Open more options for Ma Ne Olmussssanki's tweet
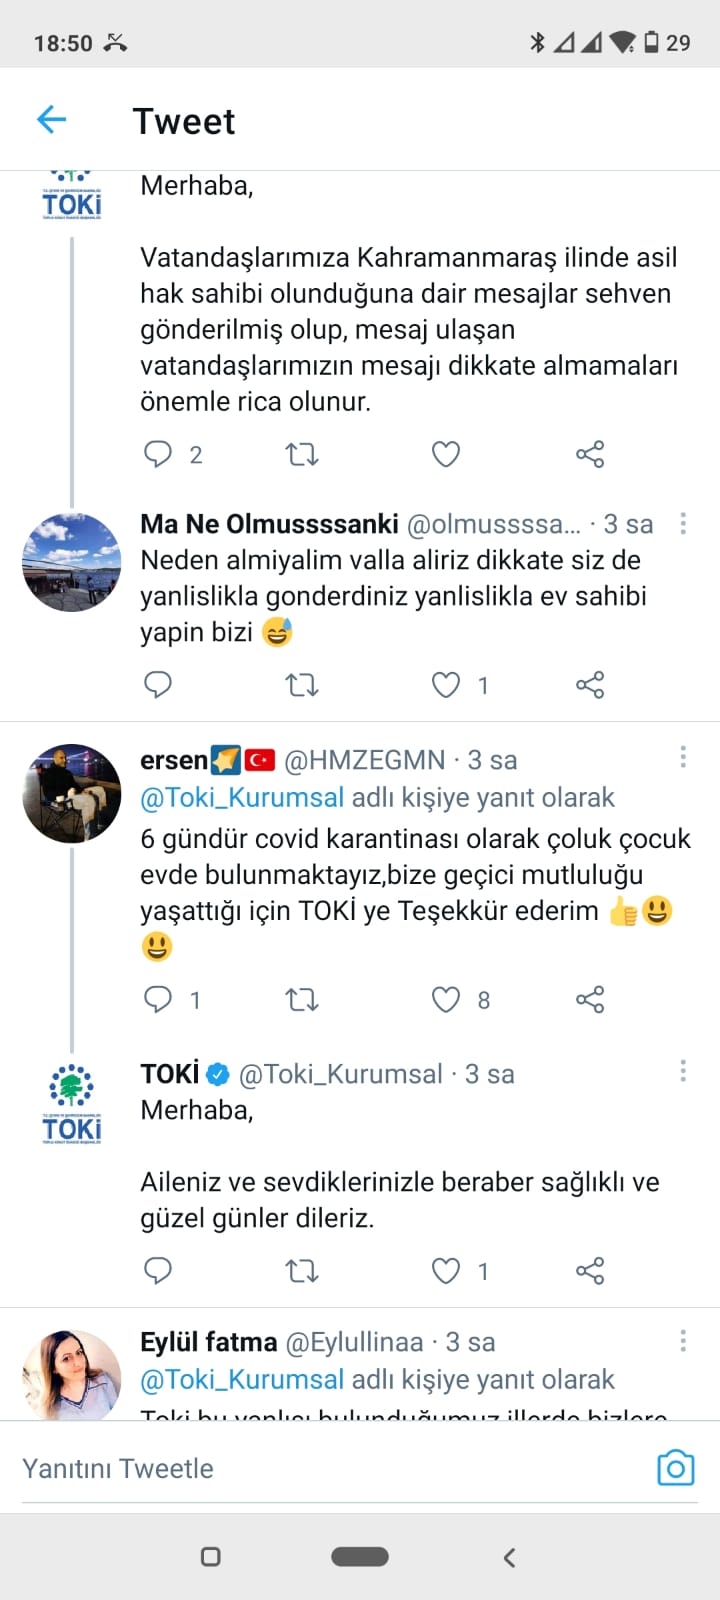 683,523
